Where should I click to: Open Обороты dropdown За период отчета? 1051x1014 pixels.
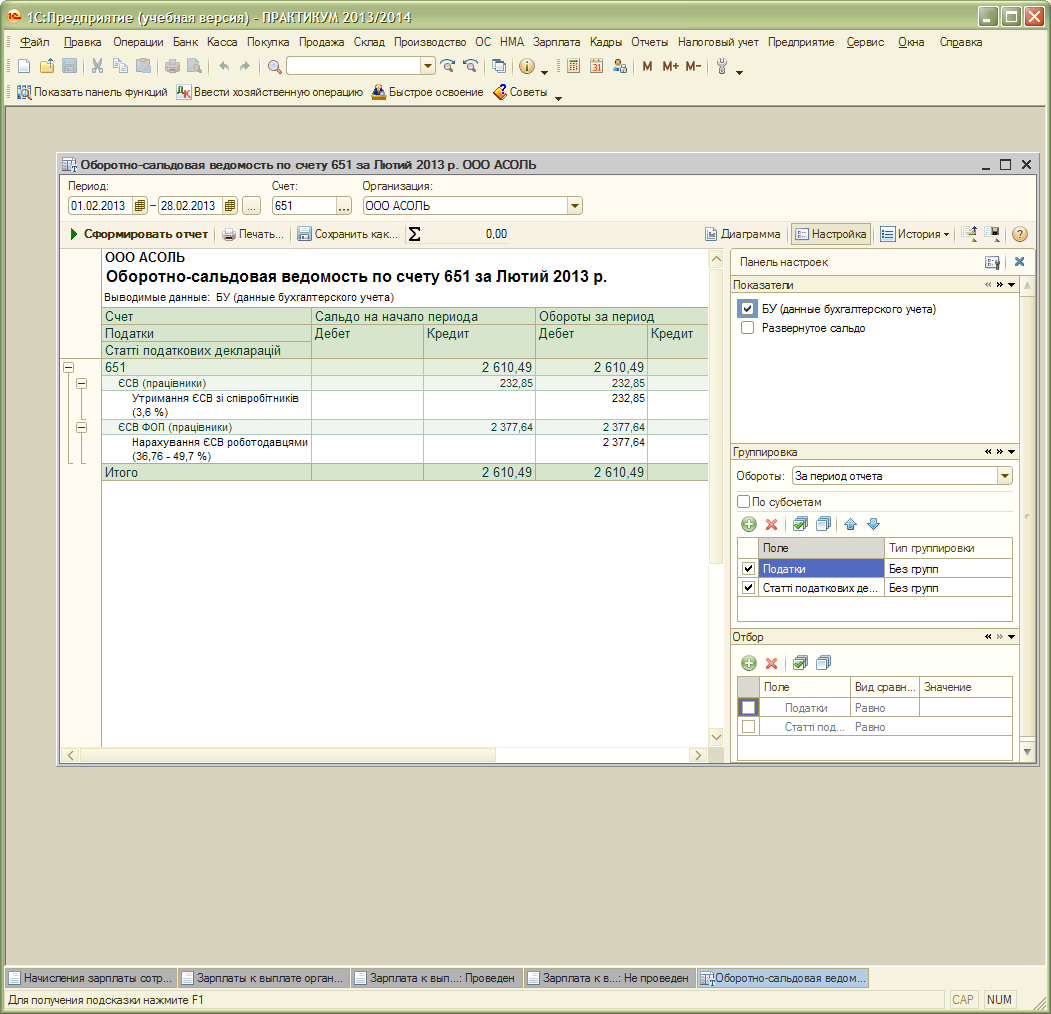(x=1004, y=476)
